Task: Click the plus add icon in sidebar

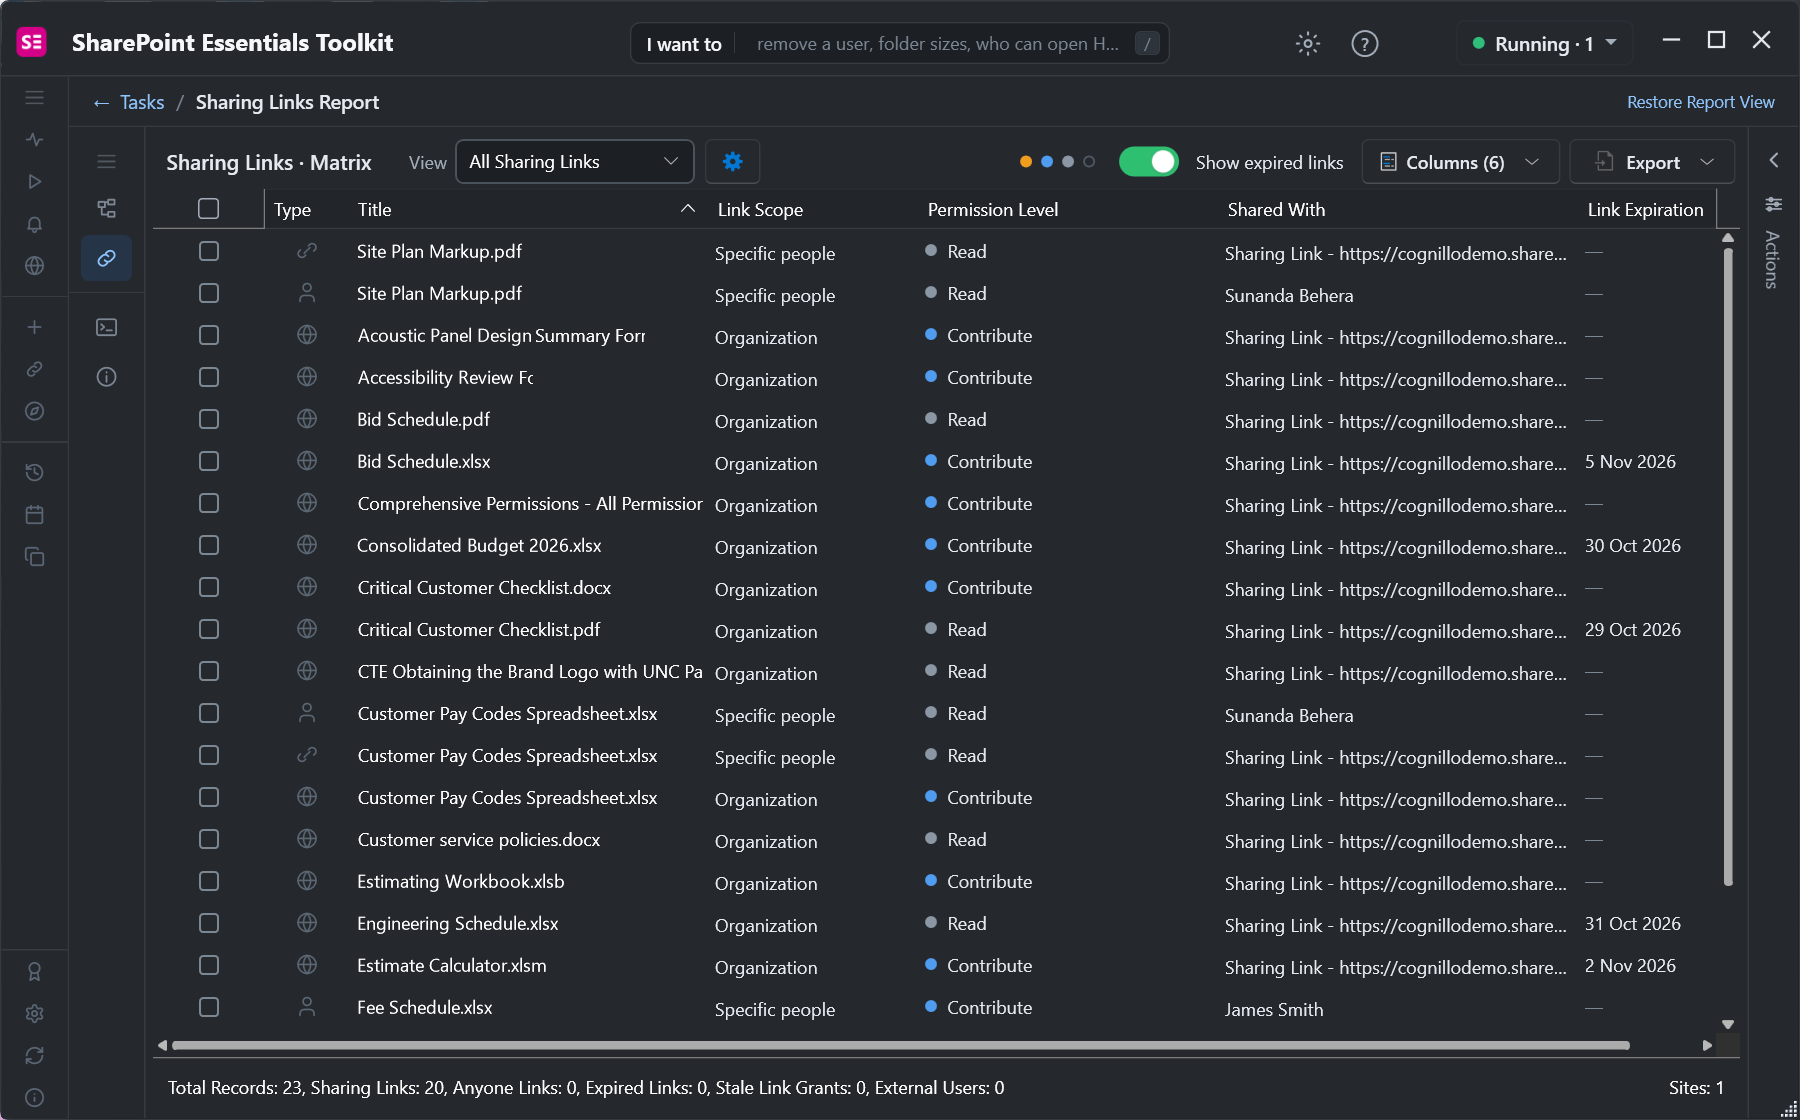Action: coord(35,327)
